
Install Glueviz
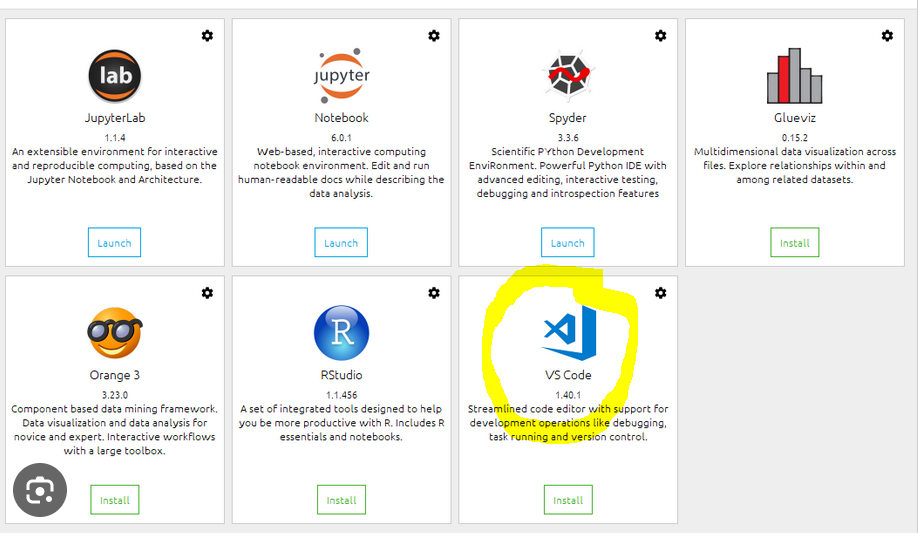[794, 242]
